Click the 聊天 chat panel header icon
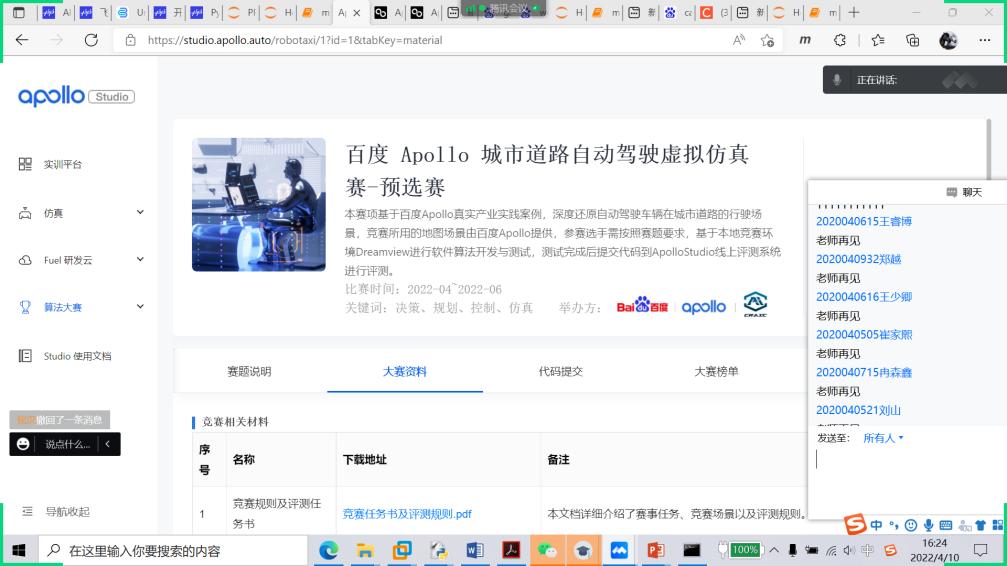The image size is (1007, 566). point(952,192)
